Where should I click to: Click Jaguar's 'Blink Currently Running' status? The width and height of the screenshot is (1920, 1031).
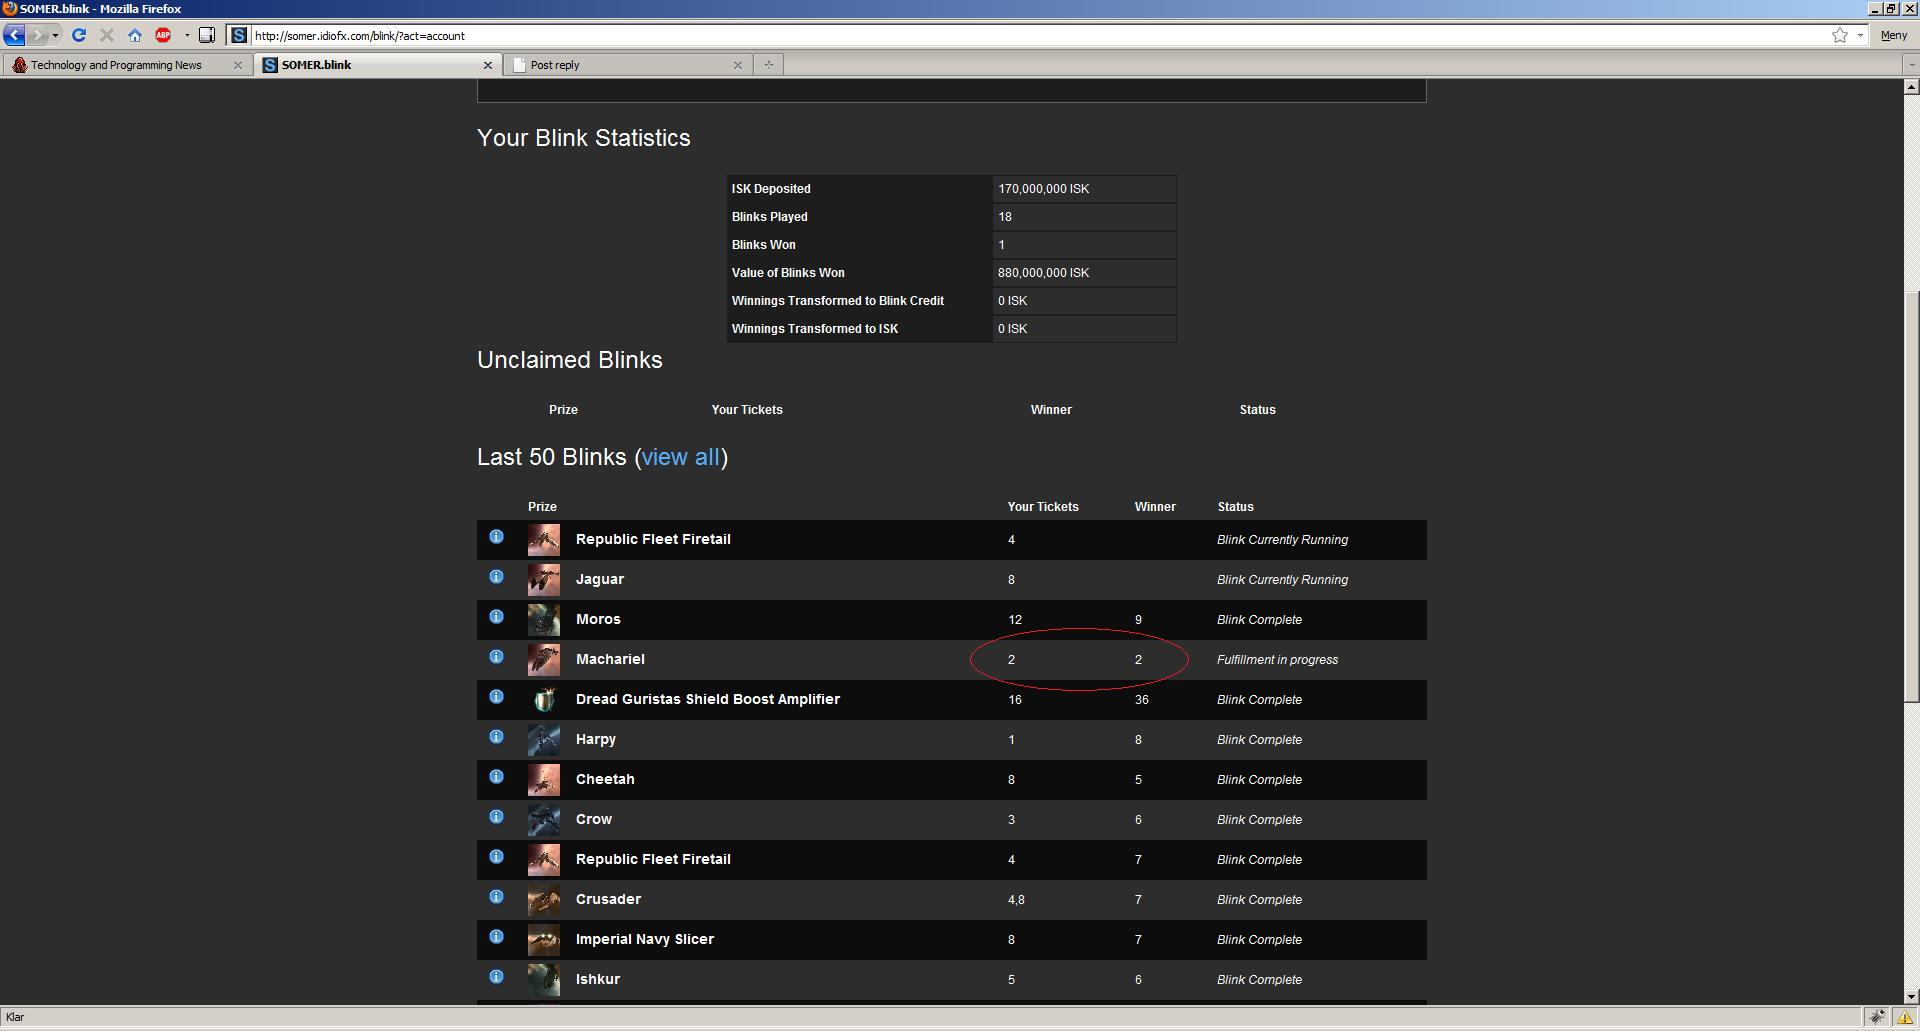(x=1282, y=580)
